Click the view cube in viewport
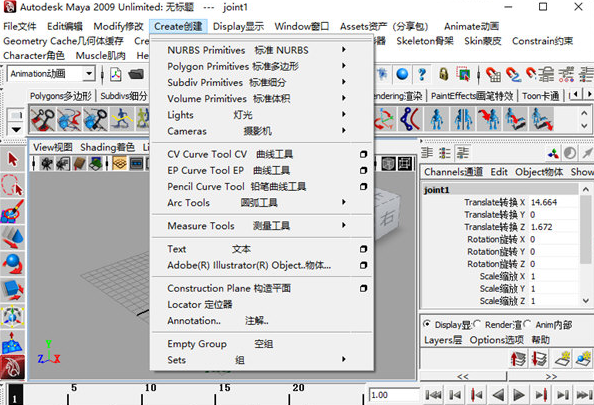The width and height of the screenshot is (594, 405). (x=387, y=216)
